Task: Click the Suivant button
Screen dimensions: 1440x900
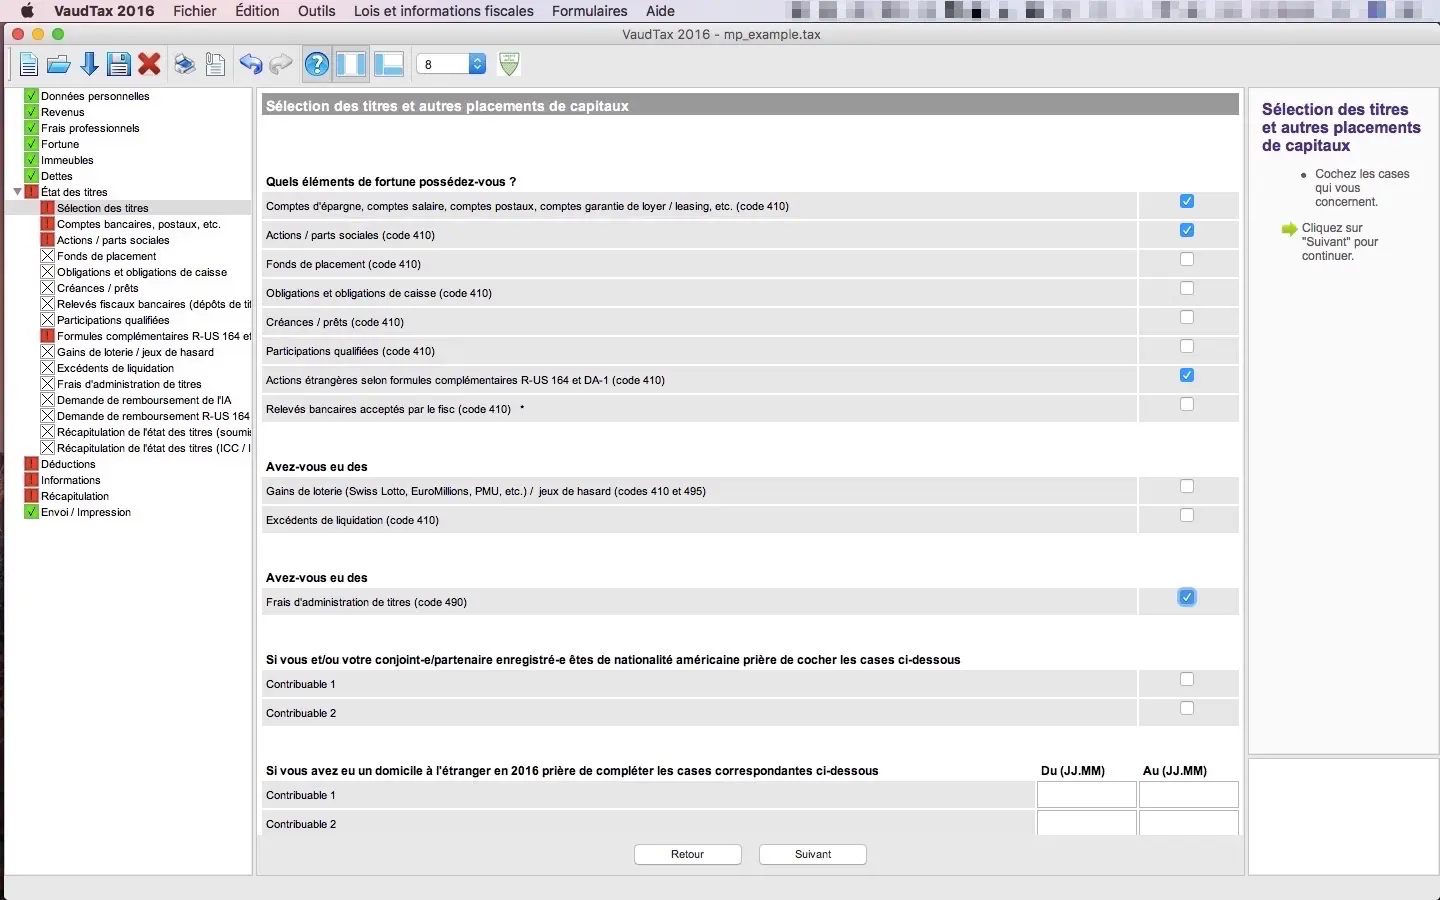Action: tap(813, 854)
